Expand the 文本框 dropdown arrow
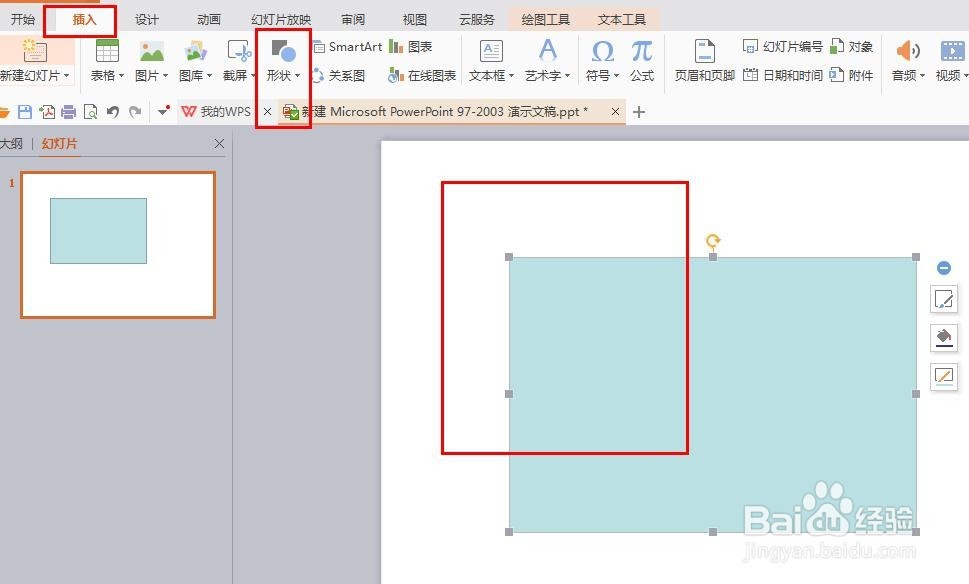This screenshot has width=969, height=584. [x=511, y=75]
